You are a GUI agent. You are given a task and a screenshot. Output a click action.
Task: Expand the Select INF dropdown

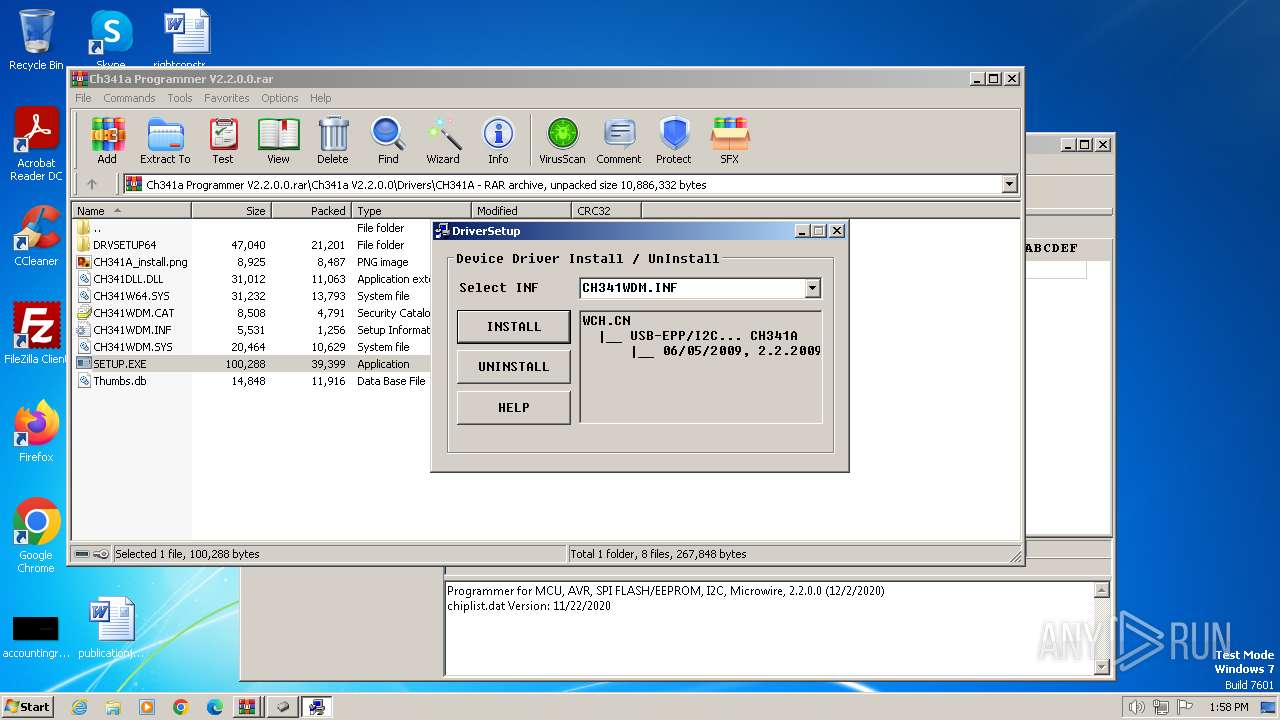click(812, 288)
